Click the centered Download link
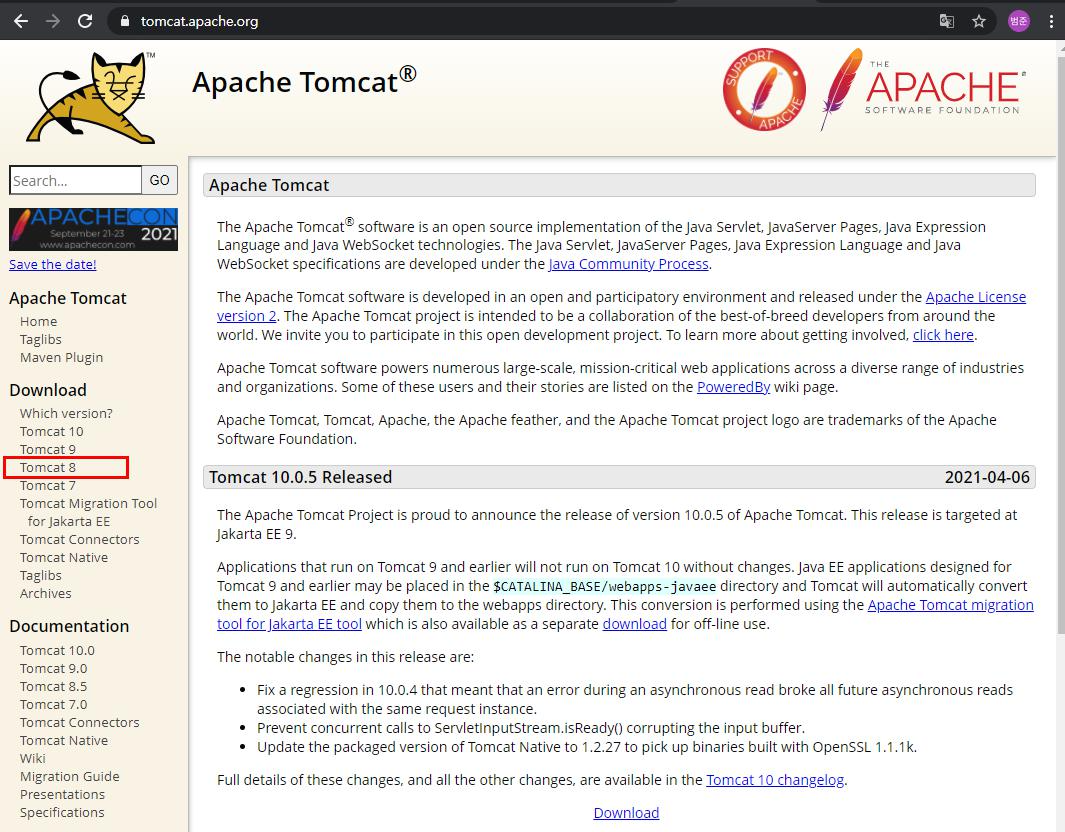1065x832 pixels. (626, 813)
